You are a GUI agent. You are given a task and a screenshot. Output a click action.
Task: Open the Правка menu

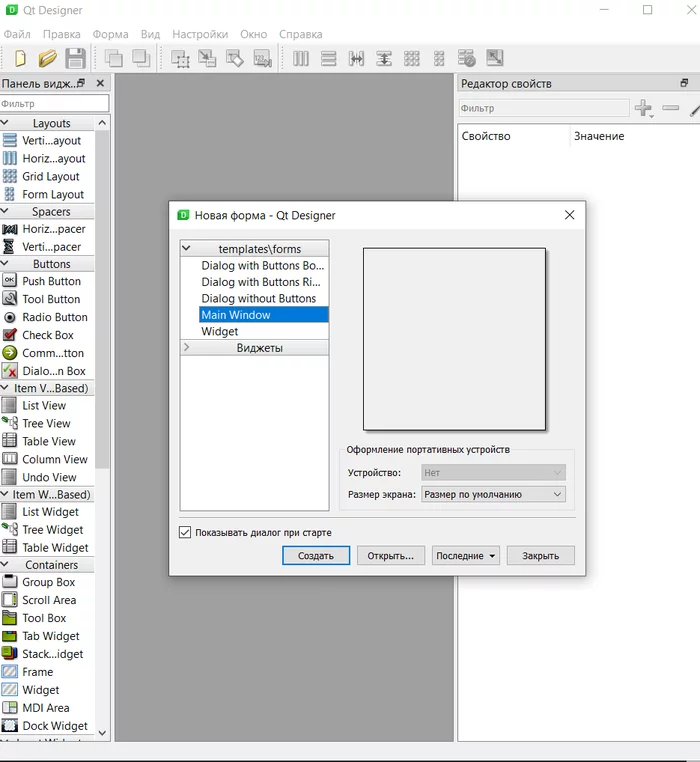click(62, 34)
